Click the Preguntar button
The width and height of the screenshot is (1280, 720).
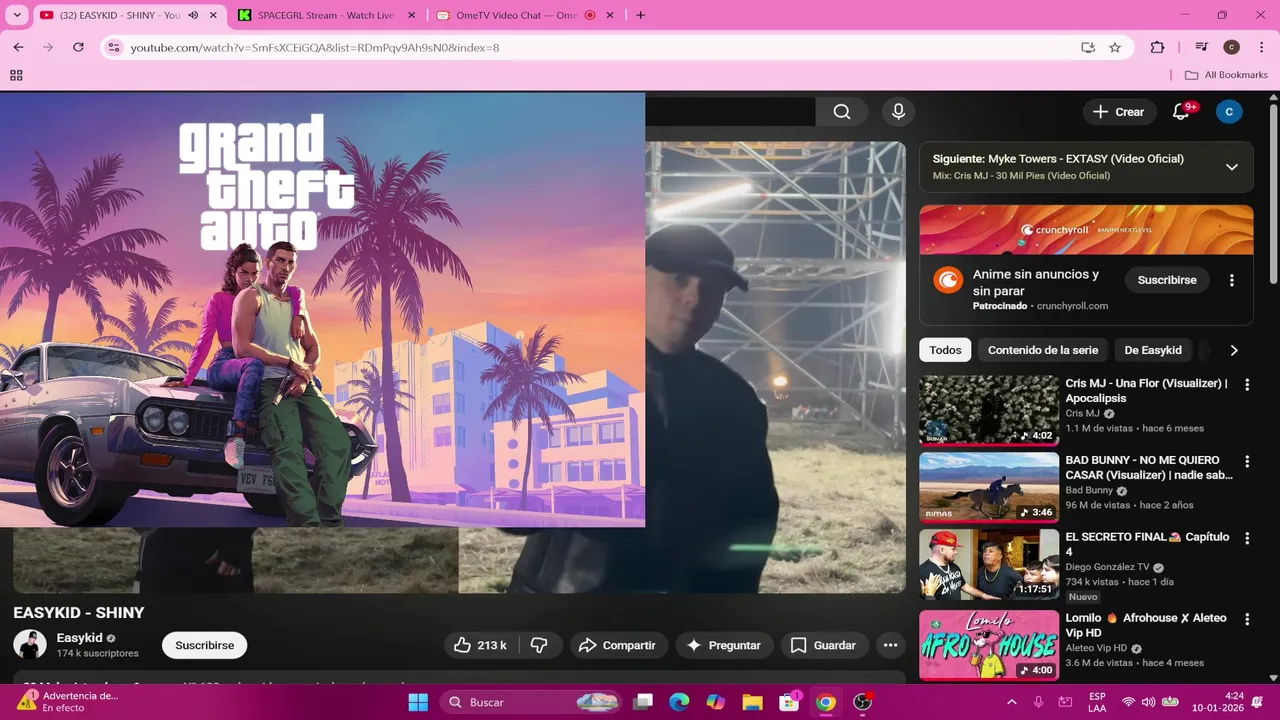point(724,645)
